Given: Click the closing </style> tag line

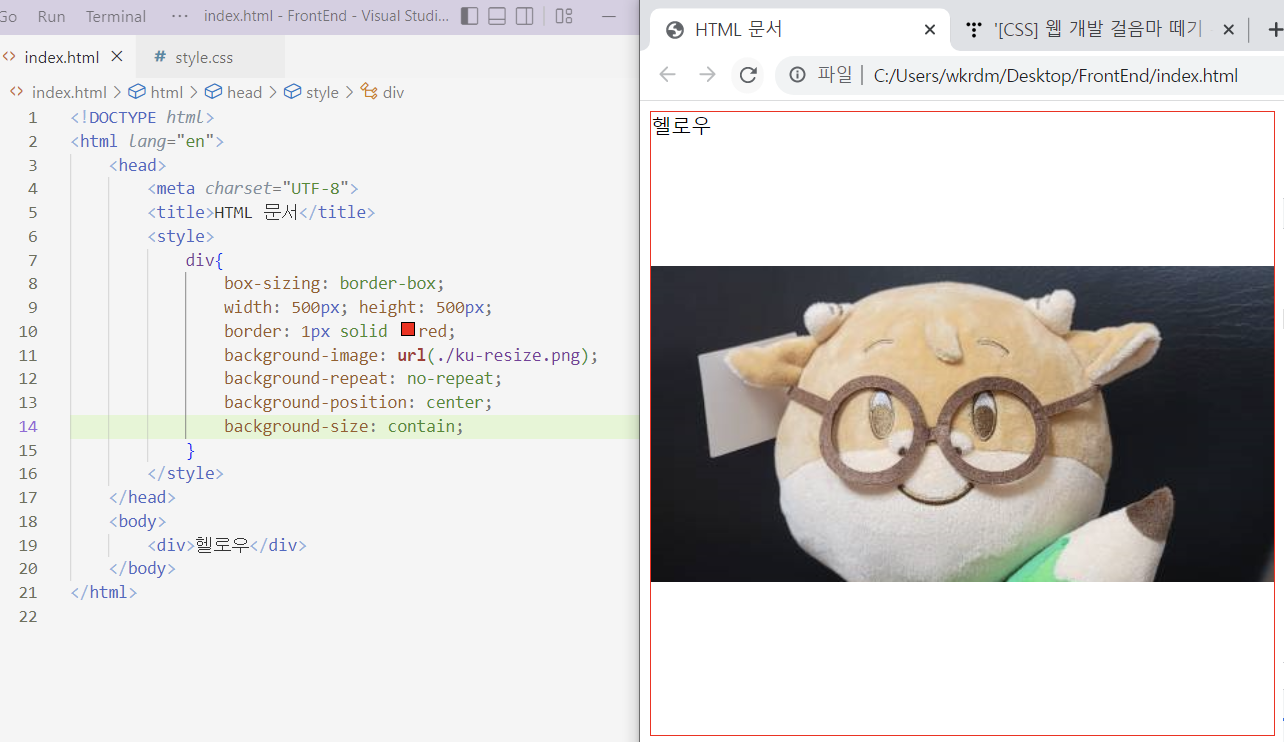Looking at the screenshot, I should tap(185, 473).
